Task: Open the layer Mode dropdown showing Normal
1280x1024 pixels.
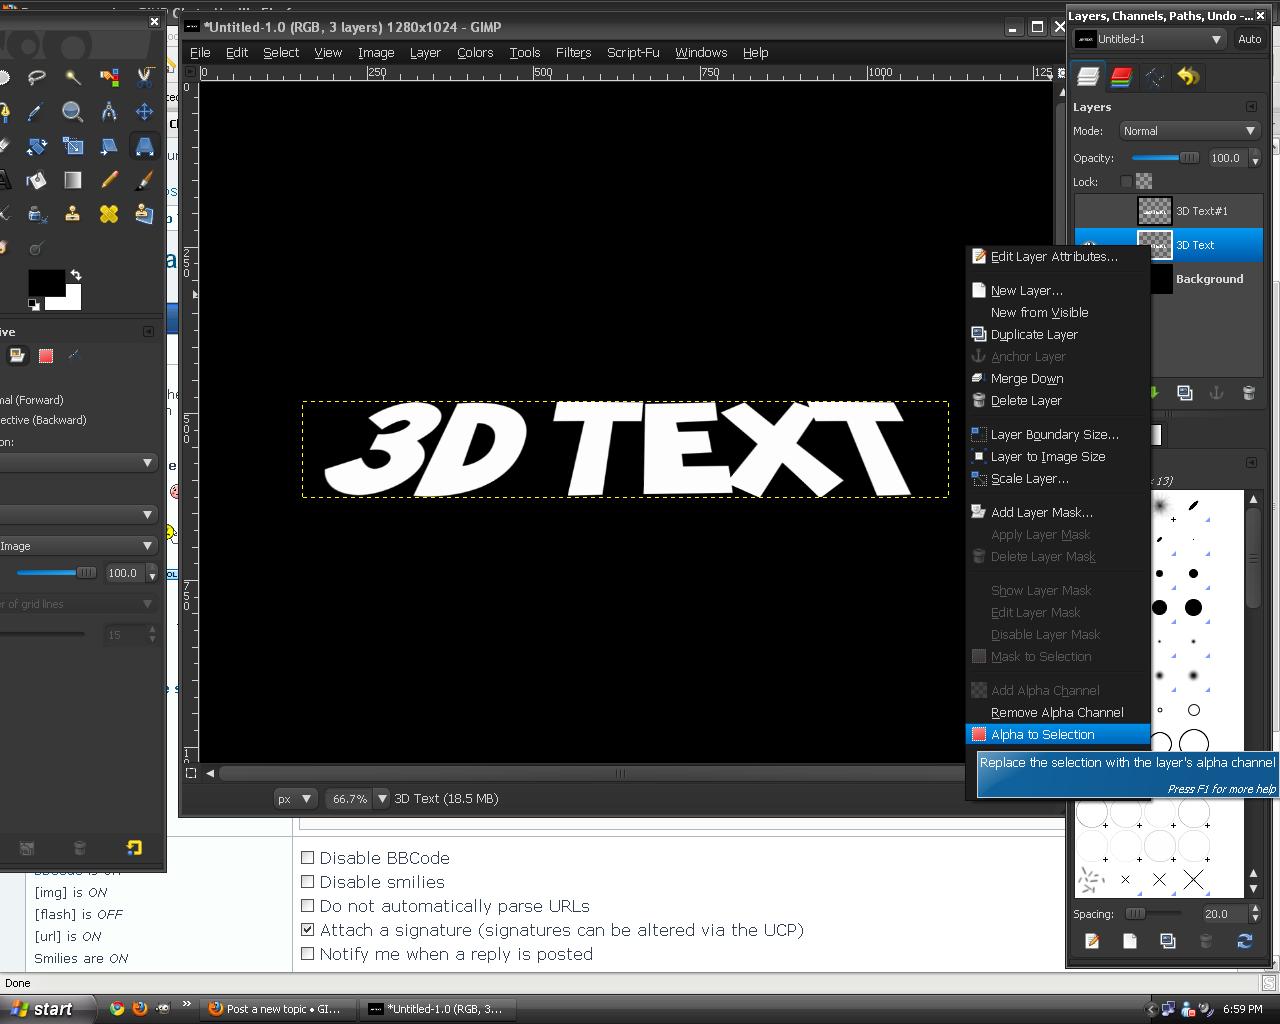Action: click(1189, 130)
